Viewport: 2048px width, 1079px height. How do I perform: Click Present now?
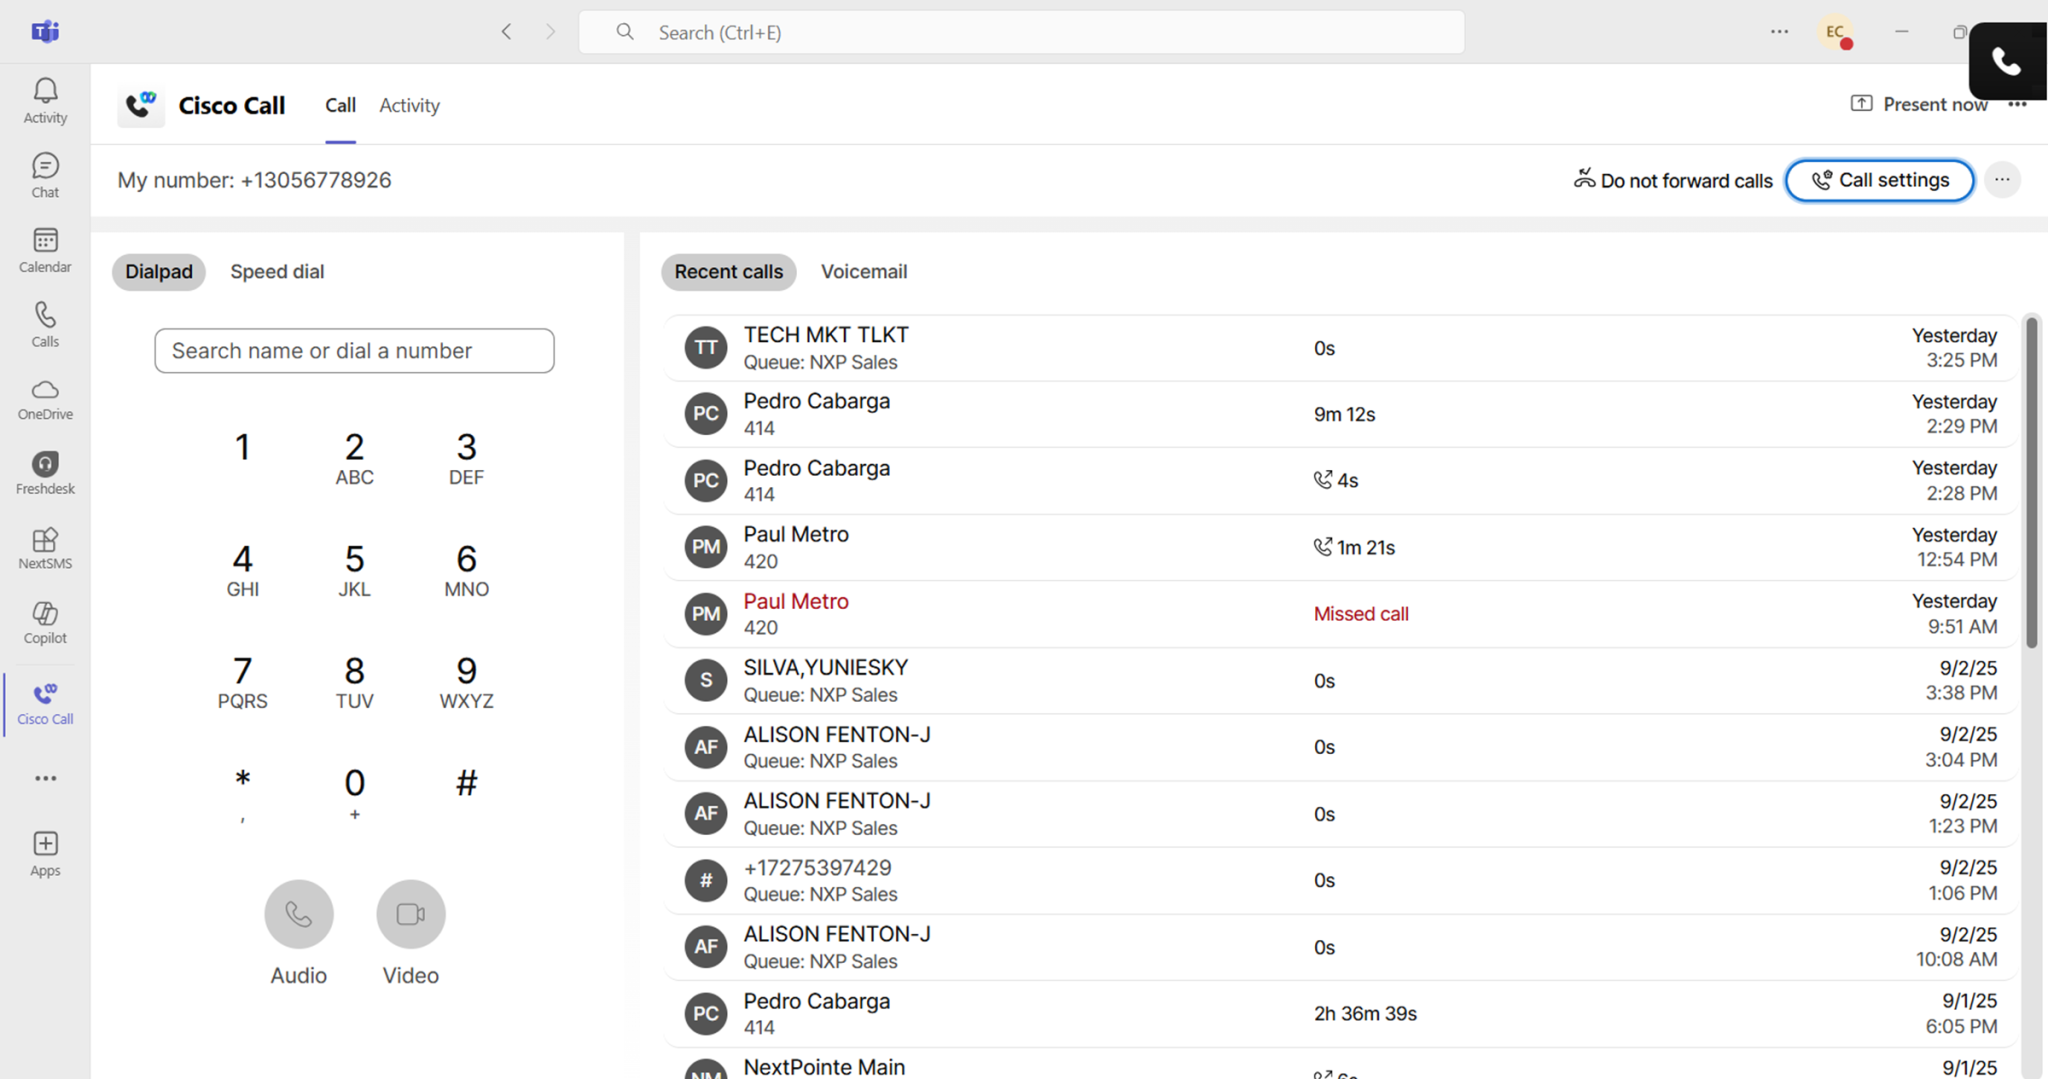1918,104
